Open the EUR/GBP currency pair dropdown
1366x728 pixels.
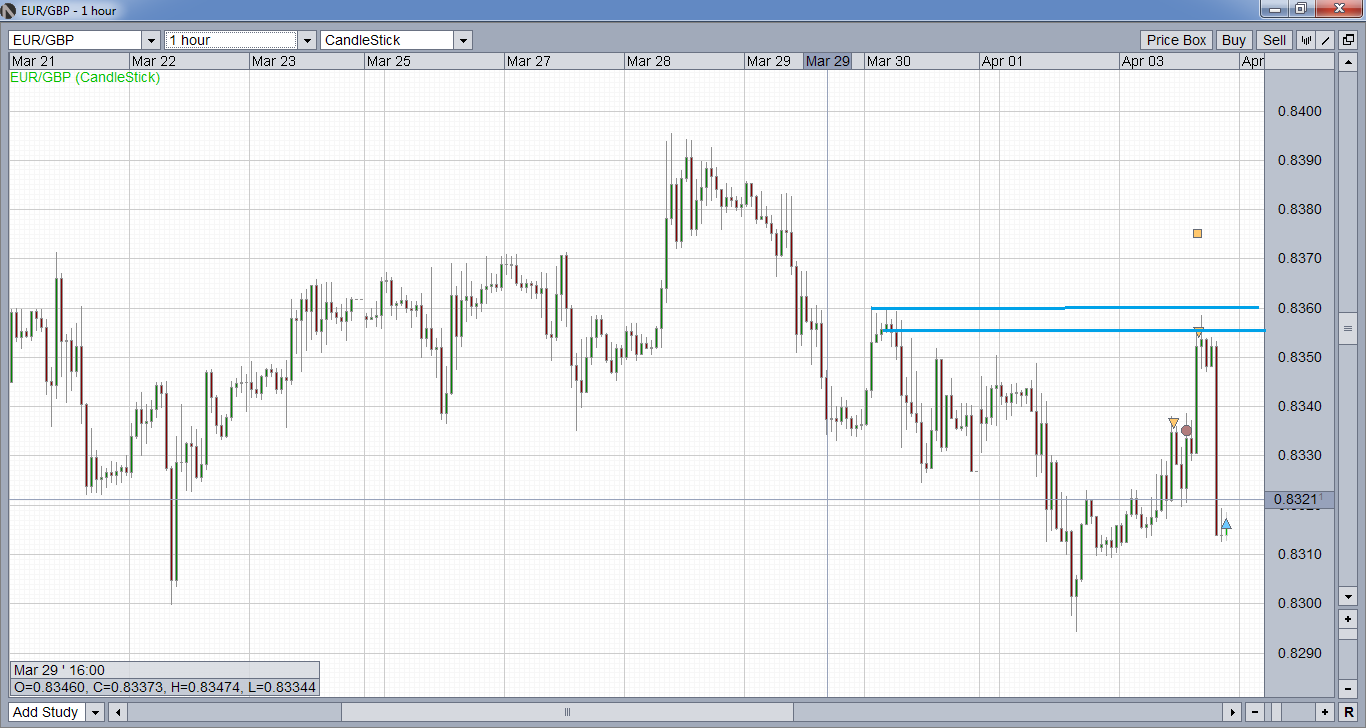coord(151,40)
